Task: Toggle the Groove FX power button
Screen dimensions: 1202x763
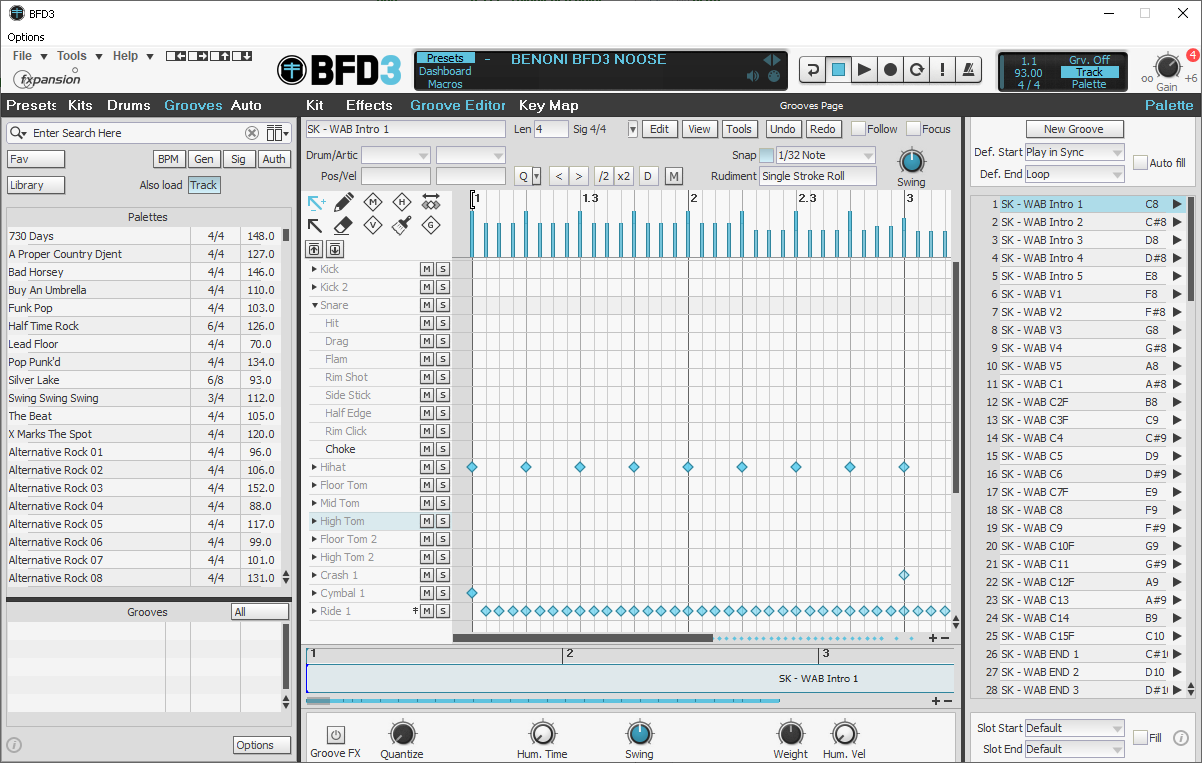Action: point(335,734)
